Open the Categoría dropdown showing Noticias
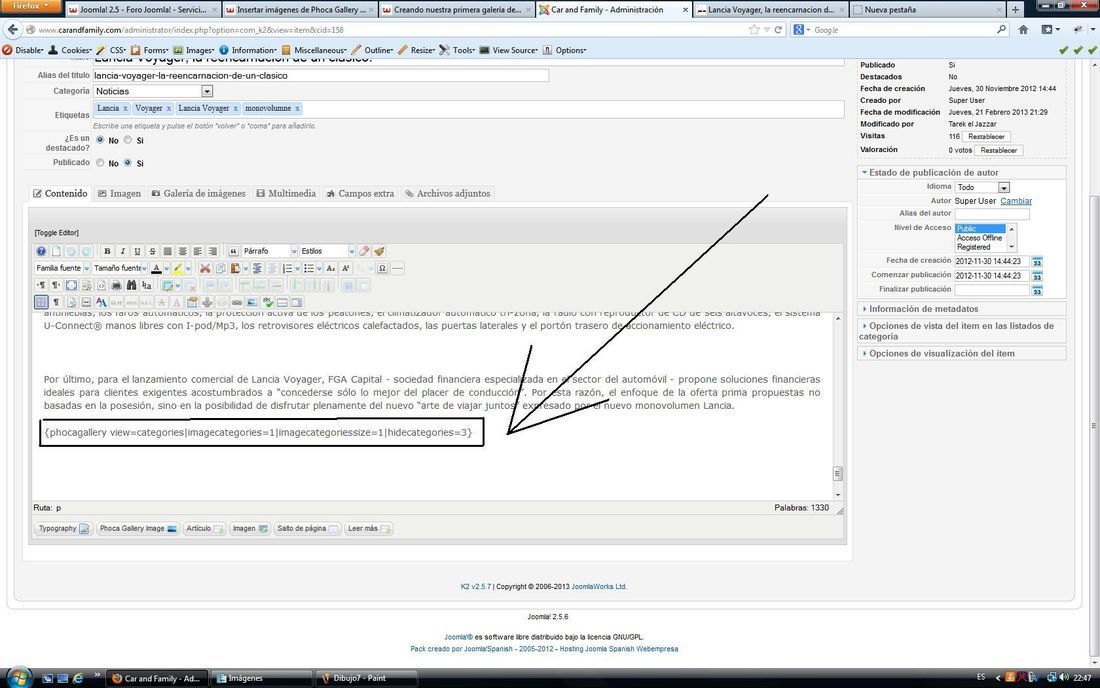The height and width of the screenshot is (688, 1100). click(153, 91)
